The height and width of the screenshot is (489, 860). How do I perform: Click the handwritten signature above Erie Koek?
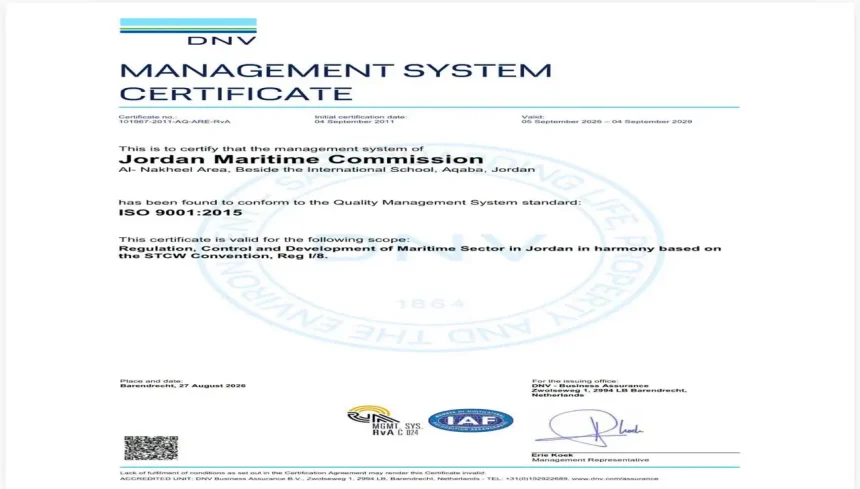(589, 428)
